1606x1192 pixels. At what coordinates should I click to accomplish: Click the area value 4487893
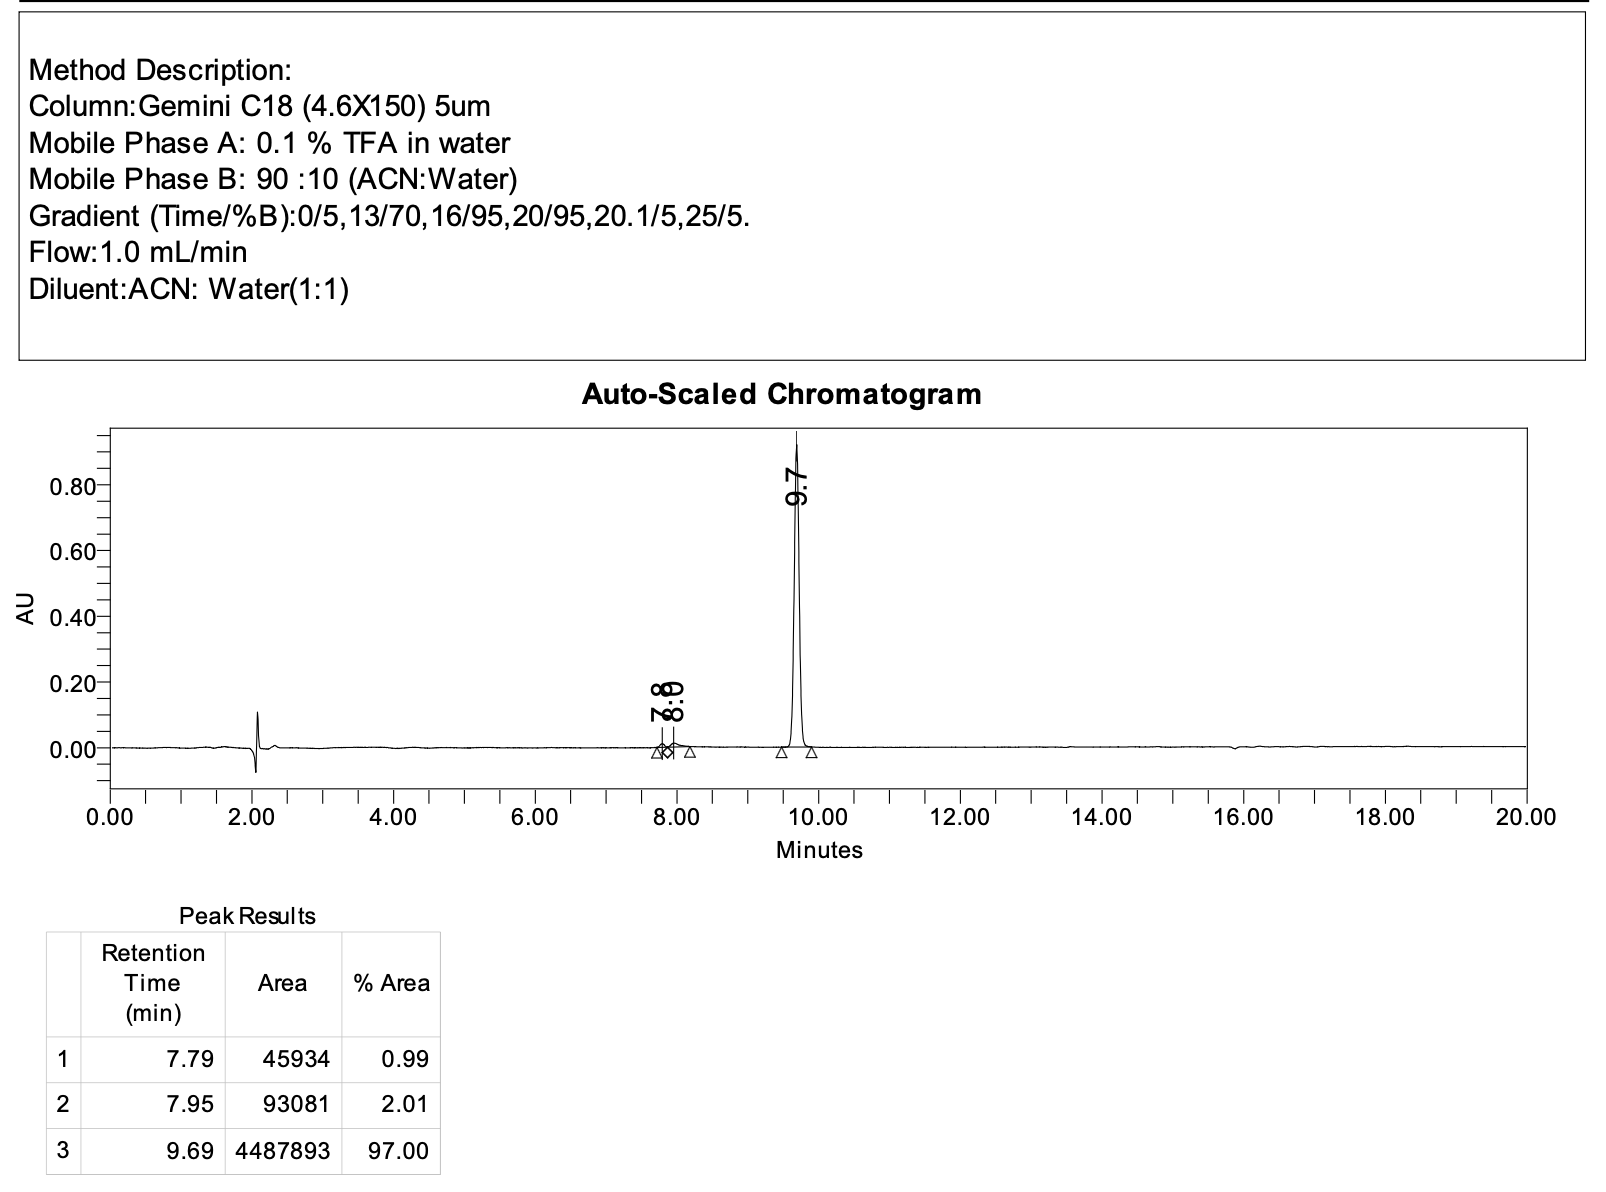[x=283, y=1151]
